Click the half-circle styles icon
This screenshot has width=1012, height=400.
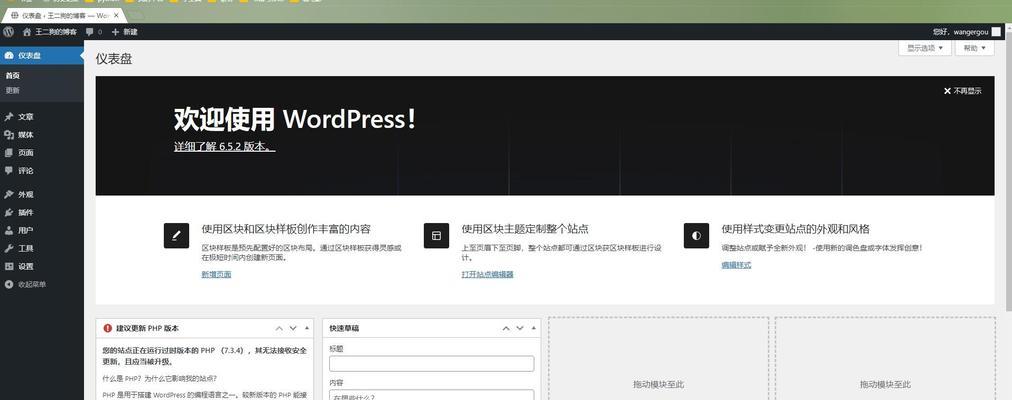696,235
